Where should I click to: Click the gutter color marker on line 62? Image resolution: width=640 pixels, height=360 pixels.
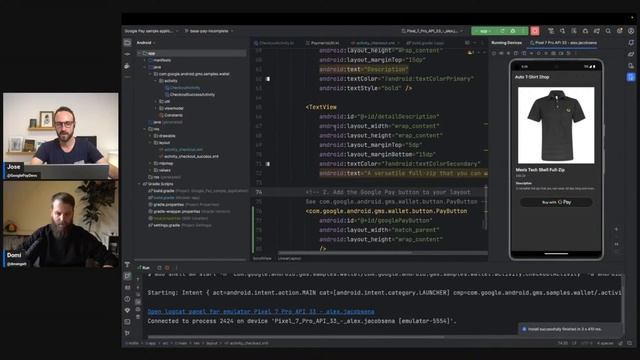pyautogui.click(x=268, y=79)
